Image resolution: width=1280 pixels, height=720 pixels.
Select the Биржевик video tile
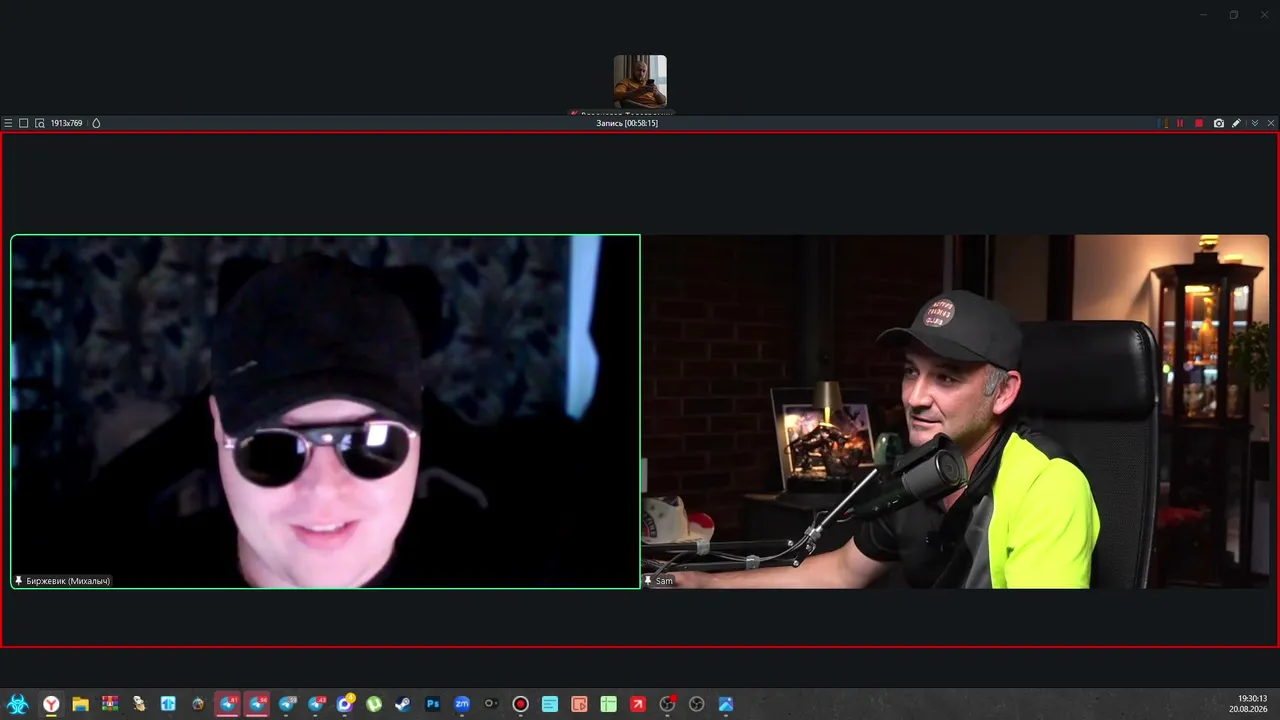pyautogui.click(x=325, y=411)
